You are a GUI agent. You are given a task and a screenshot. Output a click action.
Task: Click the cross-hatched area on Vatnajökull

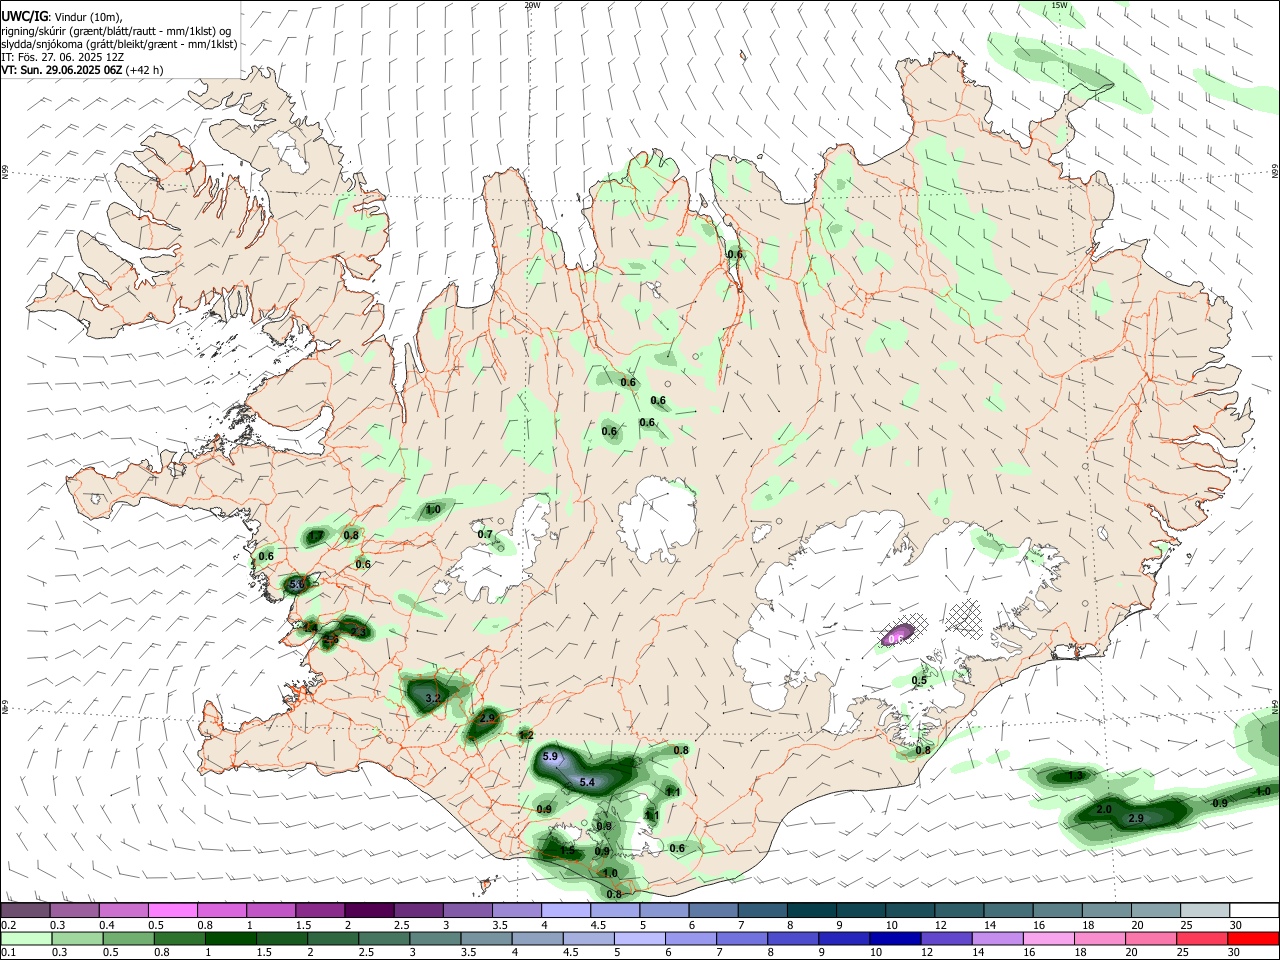[964, 617]
